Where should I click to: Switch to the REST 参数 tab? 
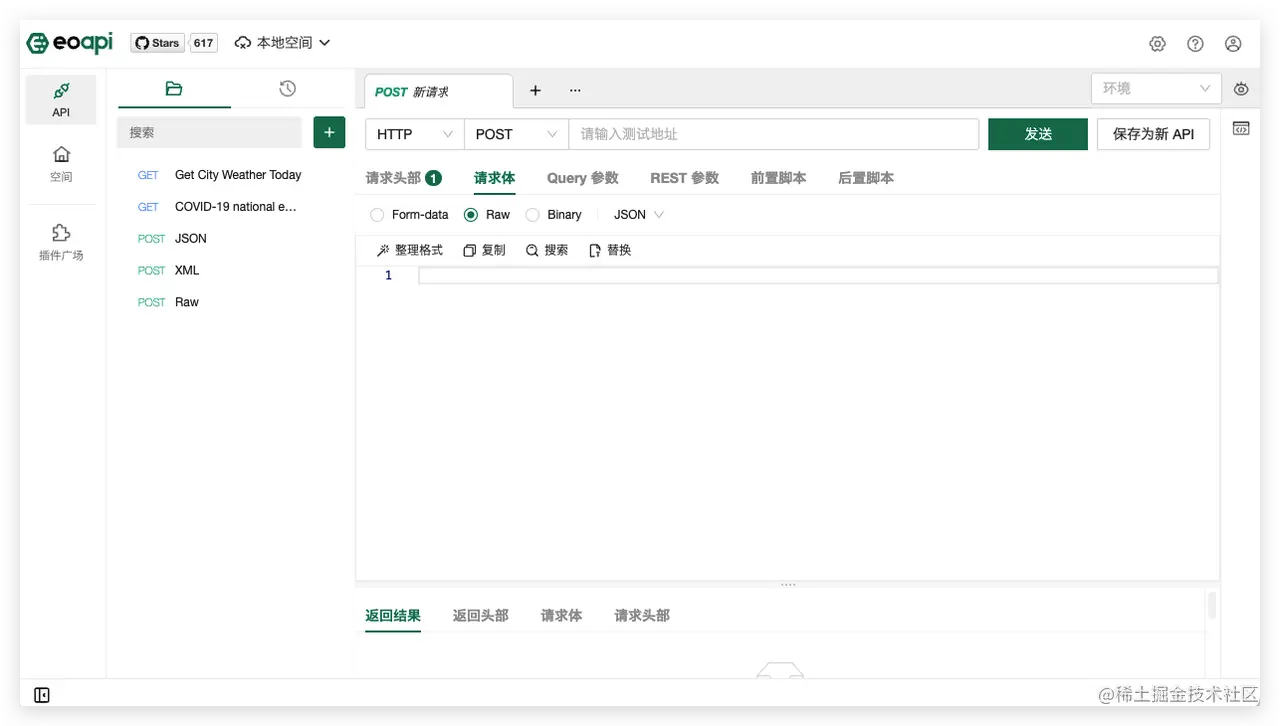pos(684,178)
